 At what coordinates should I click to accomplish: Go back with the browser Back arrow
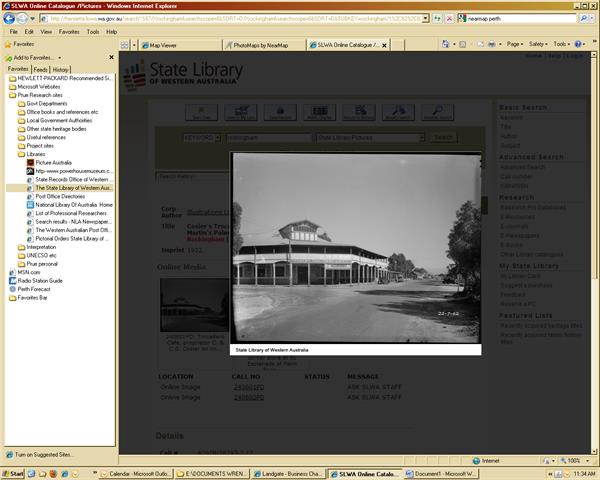[x=9, y=18]
